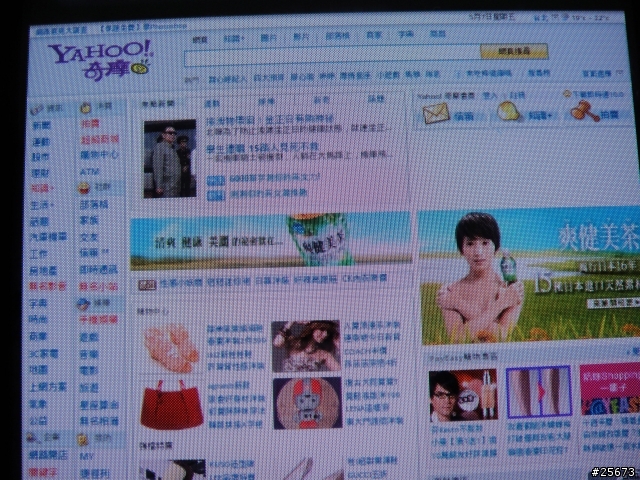Click 股市 in the left sidebar
Screen dimensions: 640x480
[x=40, y=157]
